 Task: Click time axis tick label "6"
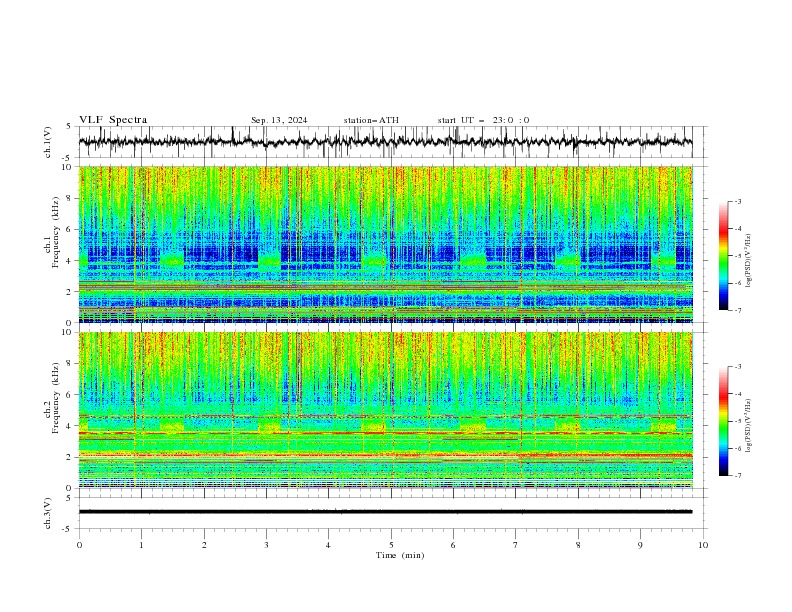(x=453, y=545)
